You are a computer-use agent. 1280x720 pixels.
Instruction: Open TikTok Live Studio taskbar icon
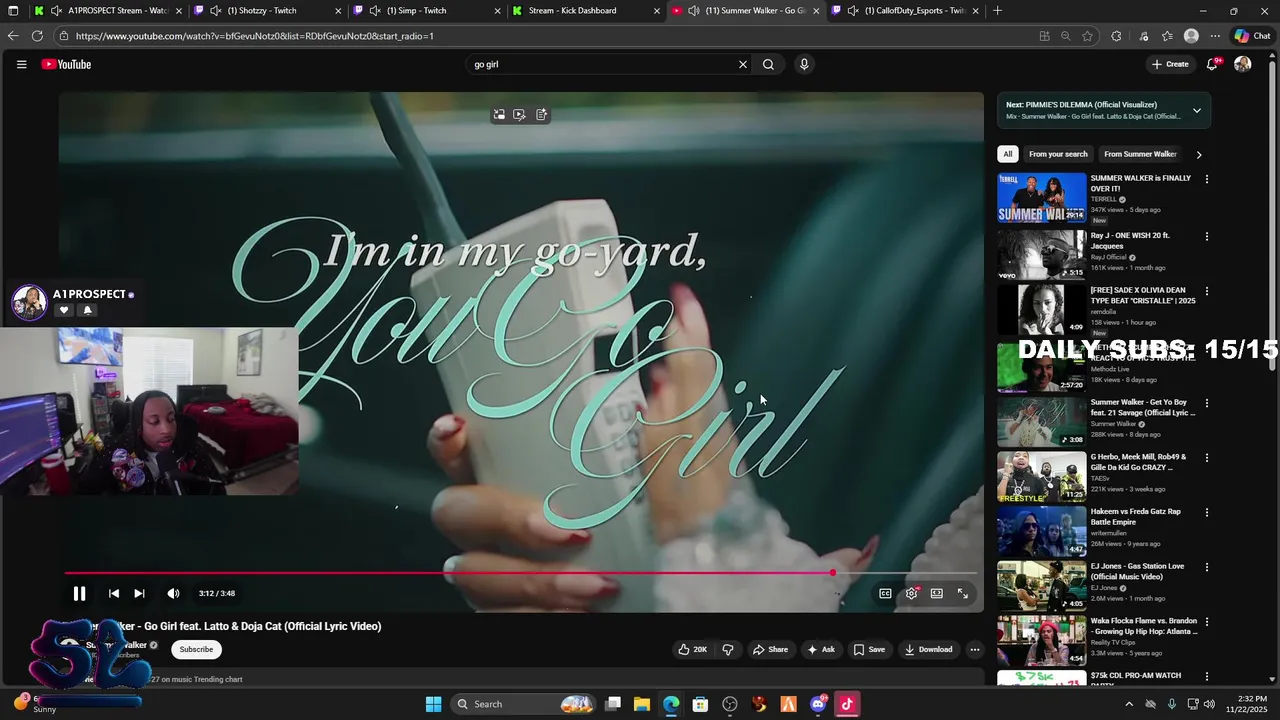pos(847,704)
